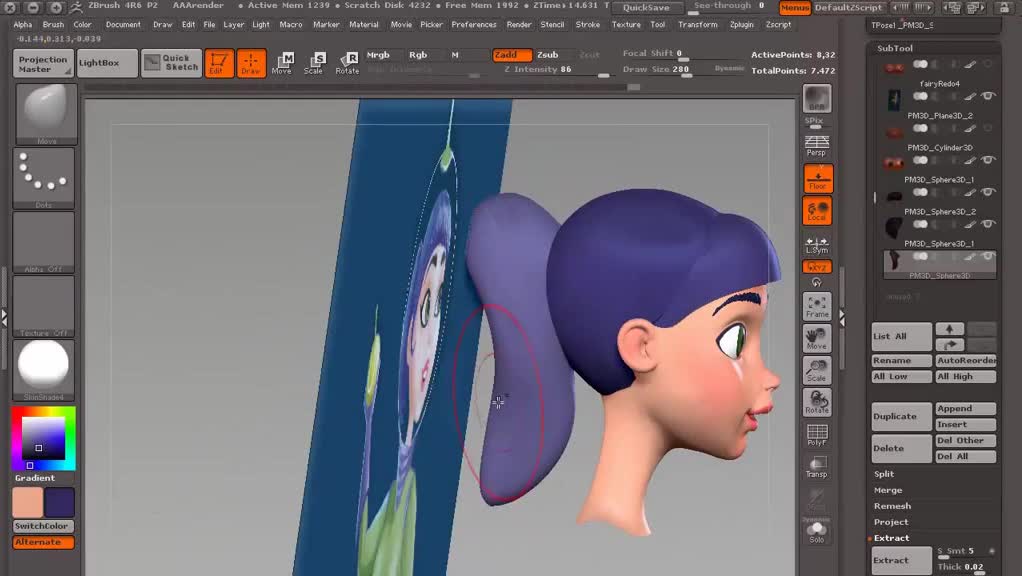Open the Document menu
This screenshot has width=1022, height=576.
(x=123, y=25)
